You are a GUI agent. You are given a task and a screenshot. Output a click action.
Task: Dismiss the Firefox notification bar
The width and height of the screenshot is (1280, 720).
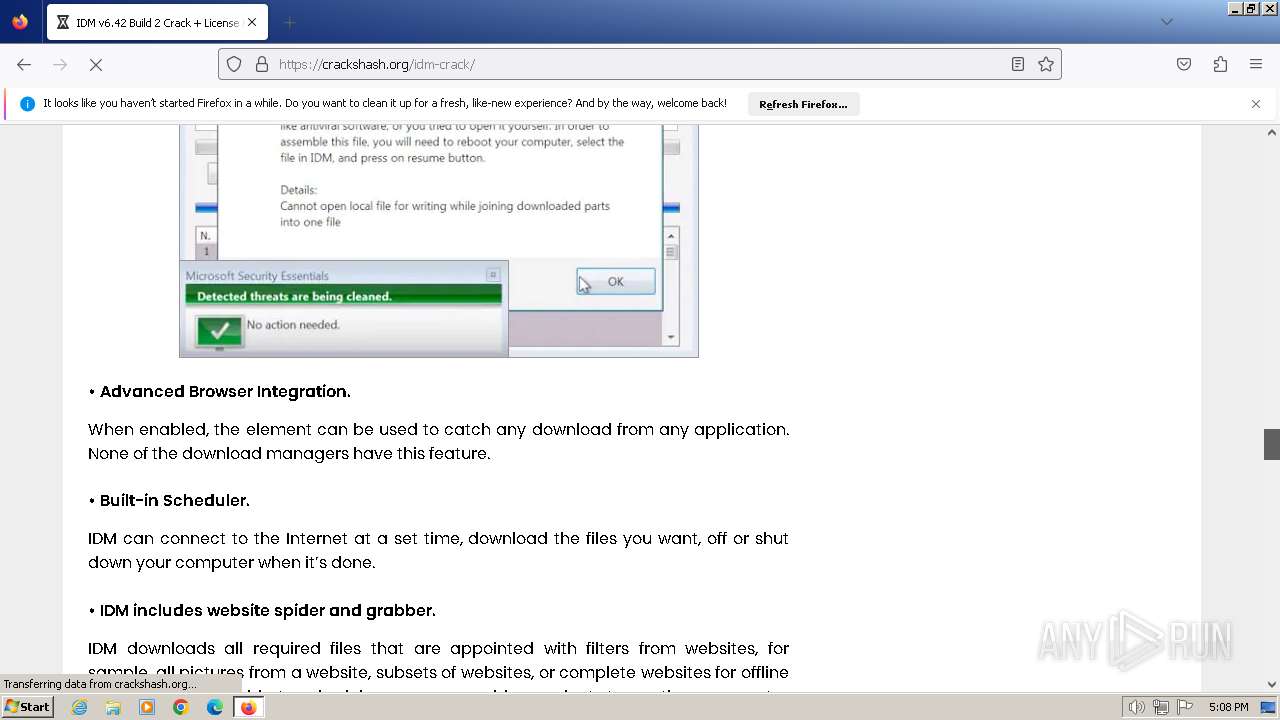[x=1256, y=104]
